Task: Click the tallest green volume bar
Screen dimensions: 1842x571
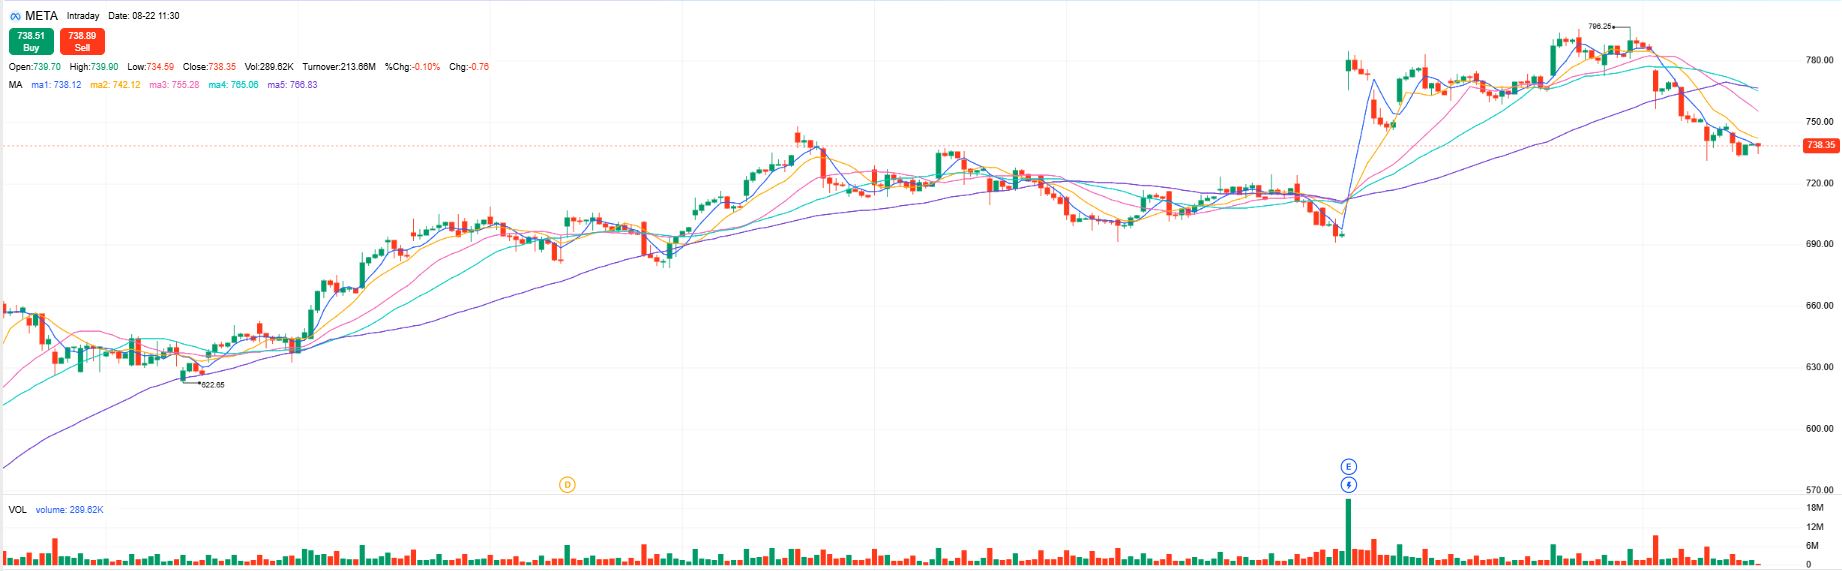Action: point(1348,531)
